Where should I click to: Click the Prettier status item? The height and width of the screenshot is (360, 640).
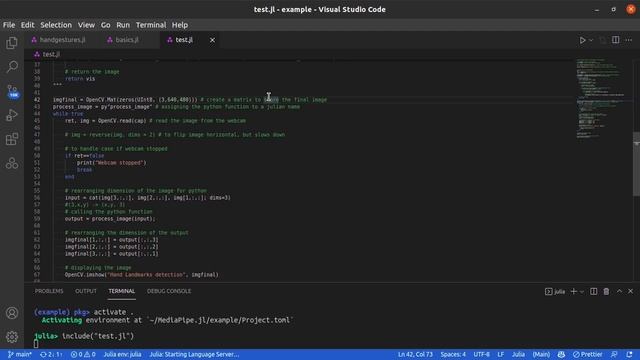coord(587,354)
